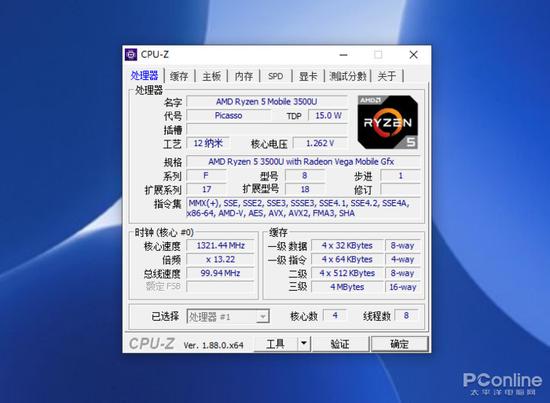Screen dimensions: 550x403
Task: Click the process value 12 纳米
Action: pyautogui.click(x=208, y=143)
